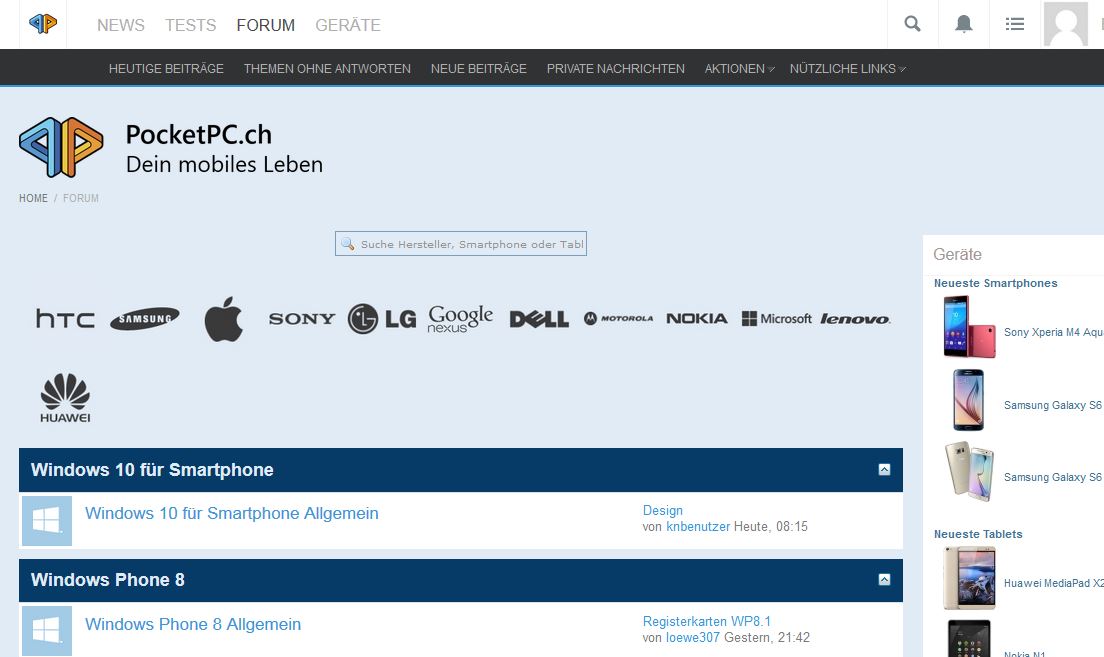
Task: View profile of user loewe307
Action: 693,638
